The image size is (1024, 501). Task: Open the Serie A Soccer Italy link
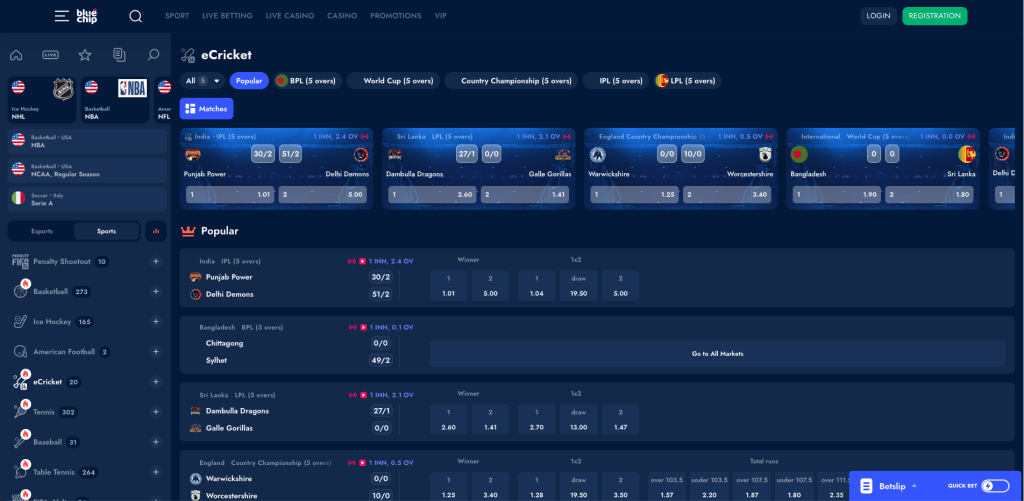87,199
